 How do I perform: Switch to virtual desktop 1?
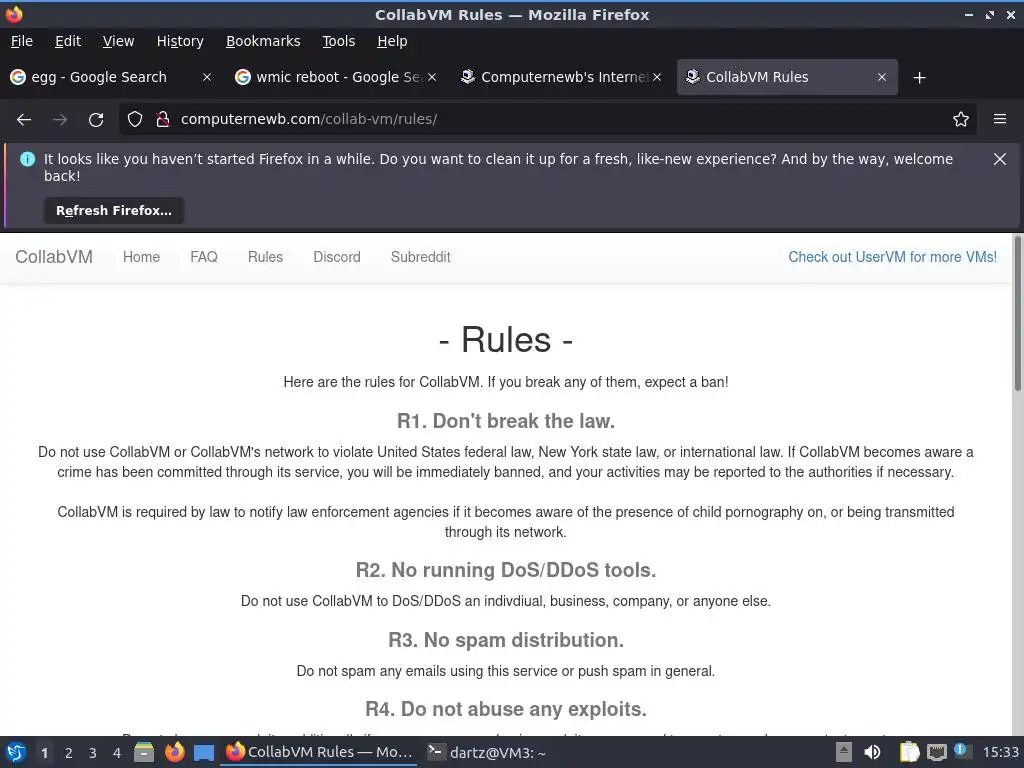(x=44, y=753)
